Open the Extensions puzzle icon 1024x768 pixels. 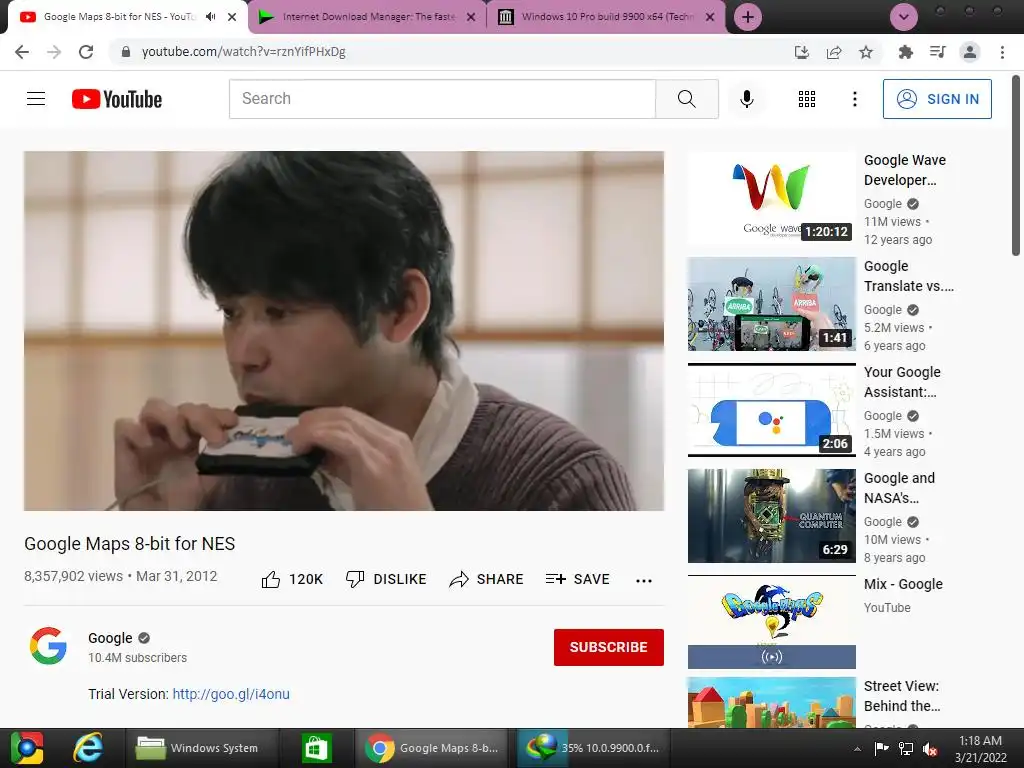tap(905, 52)
